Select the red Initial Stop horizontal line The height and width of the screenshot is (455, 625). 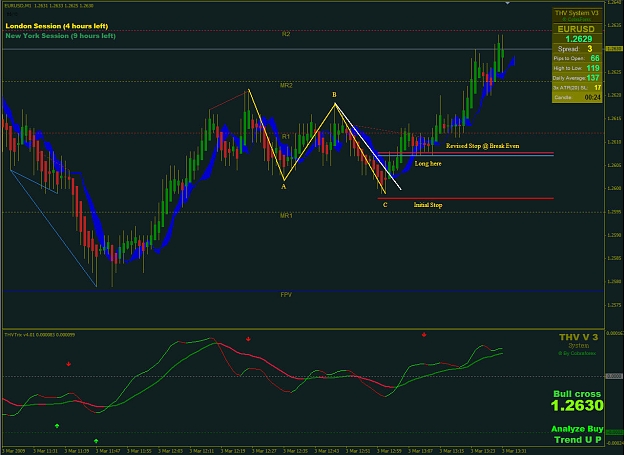(x=466, y=198)
